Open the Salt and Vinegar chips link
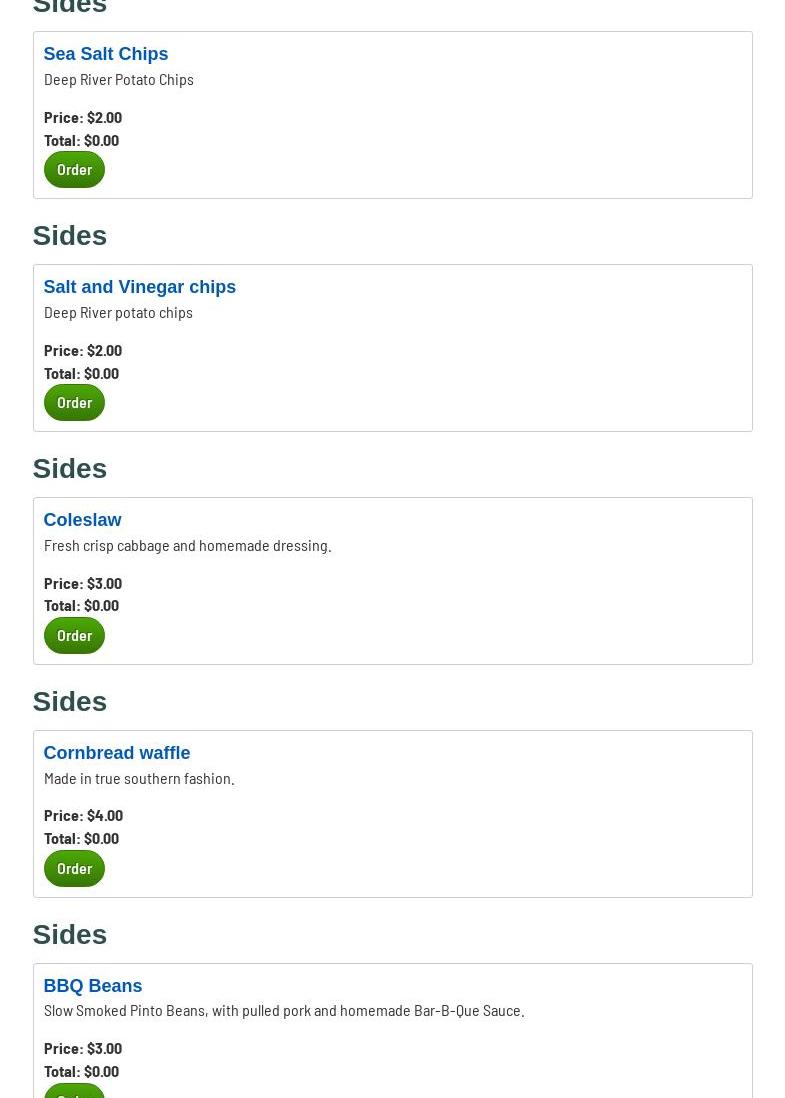The height and width of the screenshot is (1098, 785). (139, 287)
